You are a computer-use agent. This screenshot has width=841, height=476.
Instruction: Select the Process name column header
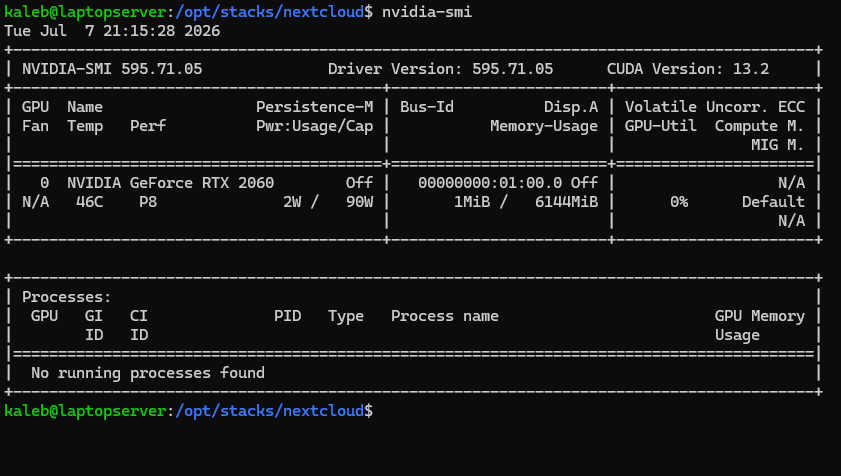(445, 316)
